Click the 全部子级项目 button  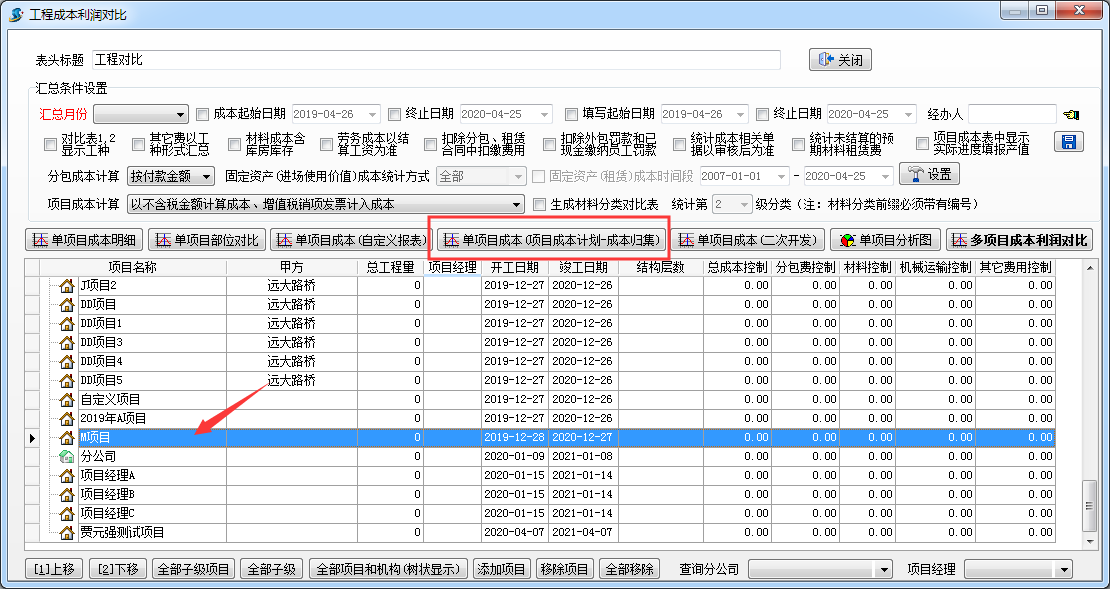[193, 569]
